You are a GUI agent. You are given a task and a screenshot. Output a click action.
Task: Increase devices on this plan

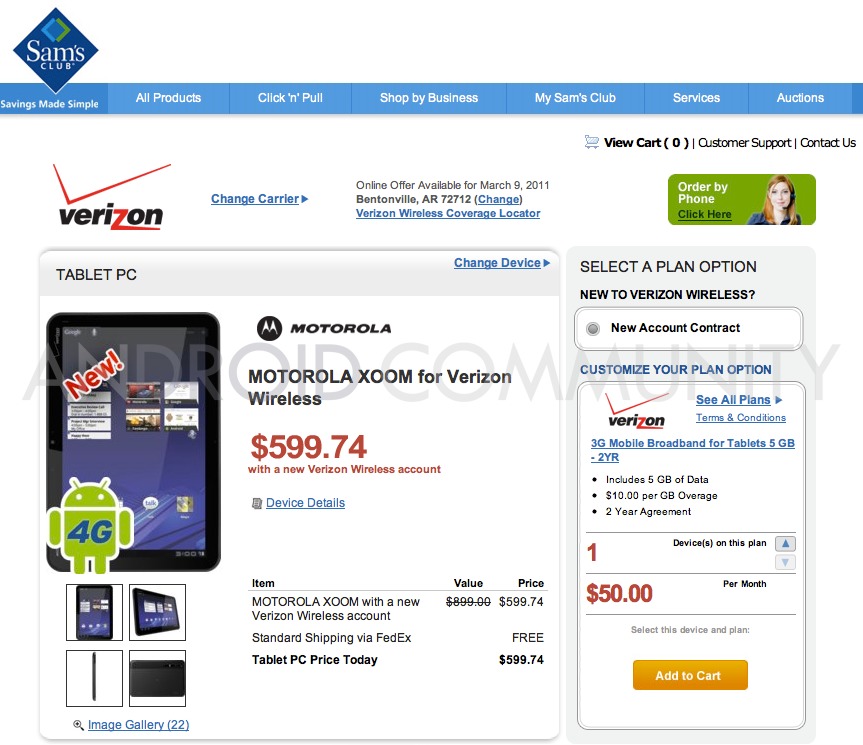pyautogui.click(x=785, y=544)
